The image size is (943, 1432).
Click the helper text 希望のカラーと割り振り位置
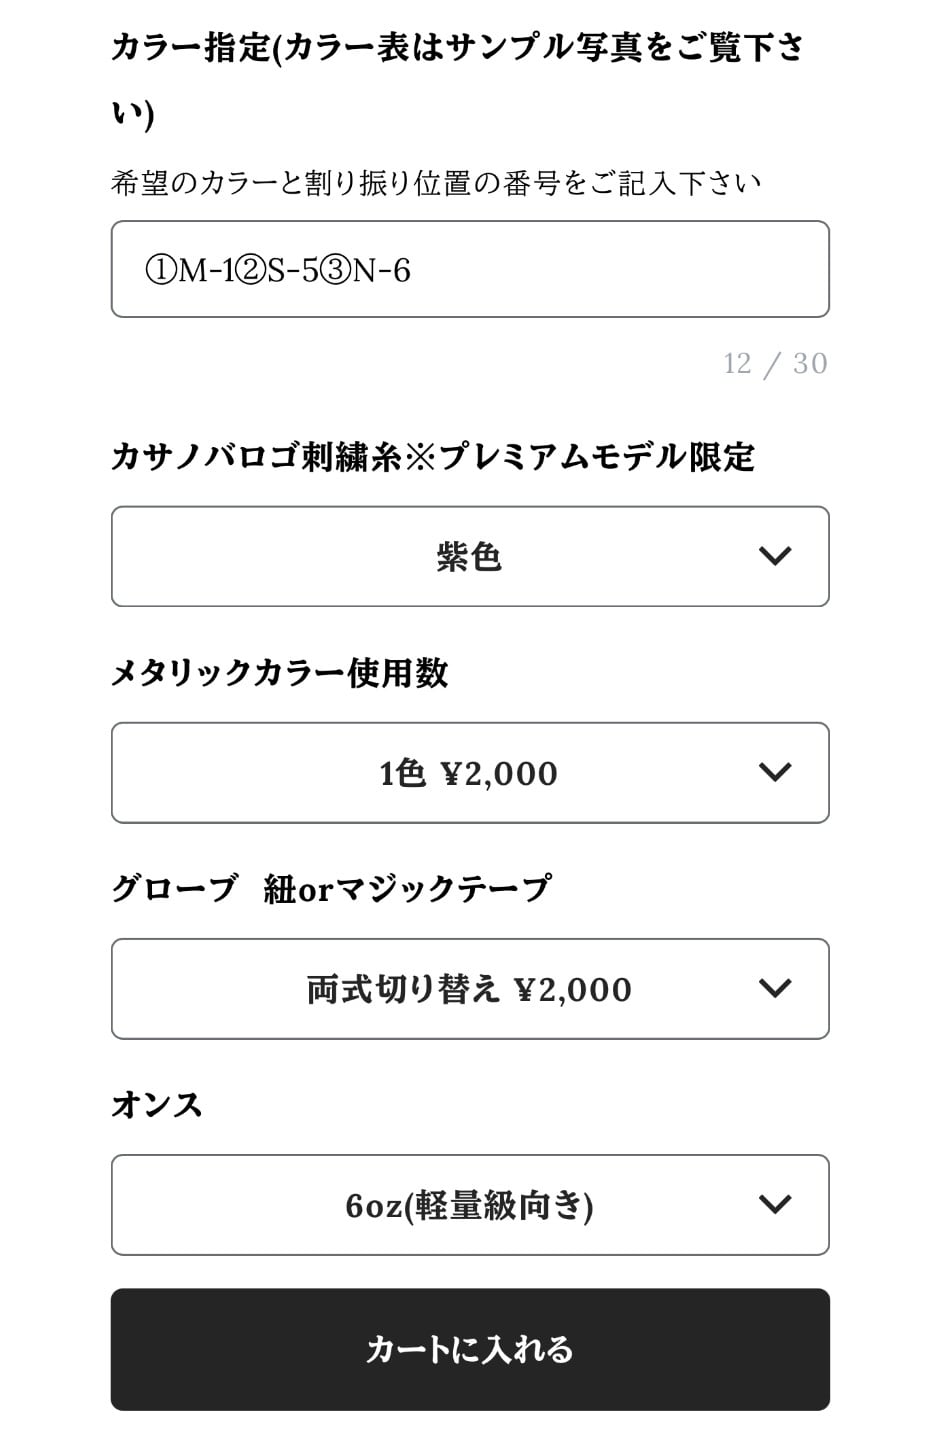coord(436,183)
